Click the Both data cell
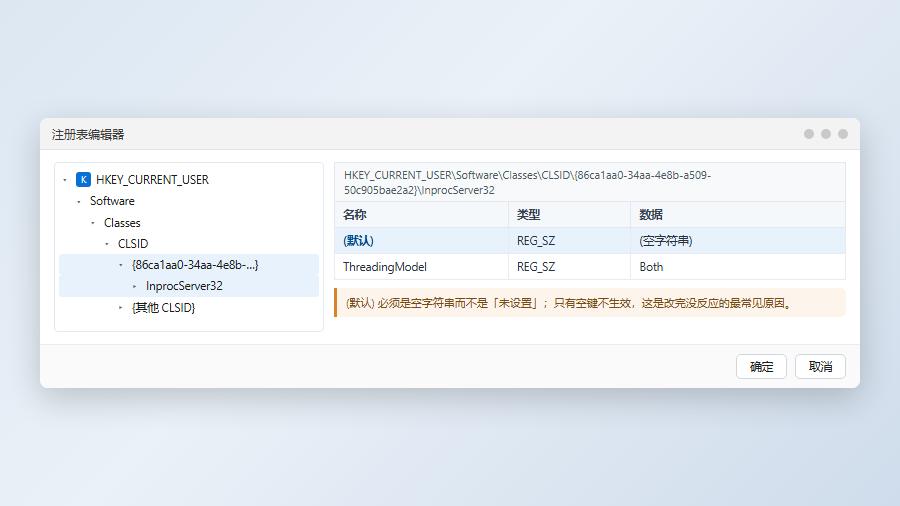 (x=738, y=267)
